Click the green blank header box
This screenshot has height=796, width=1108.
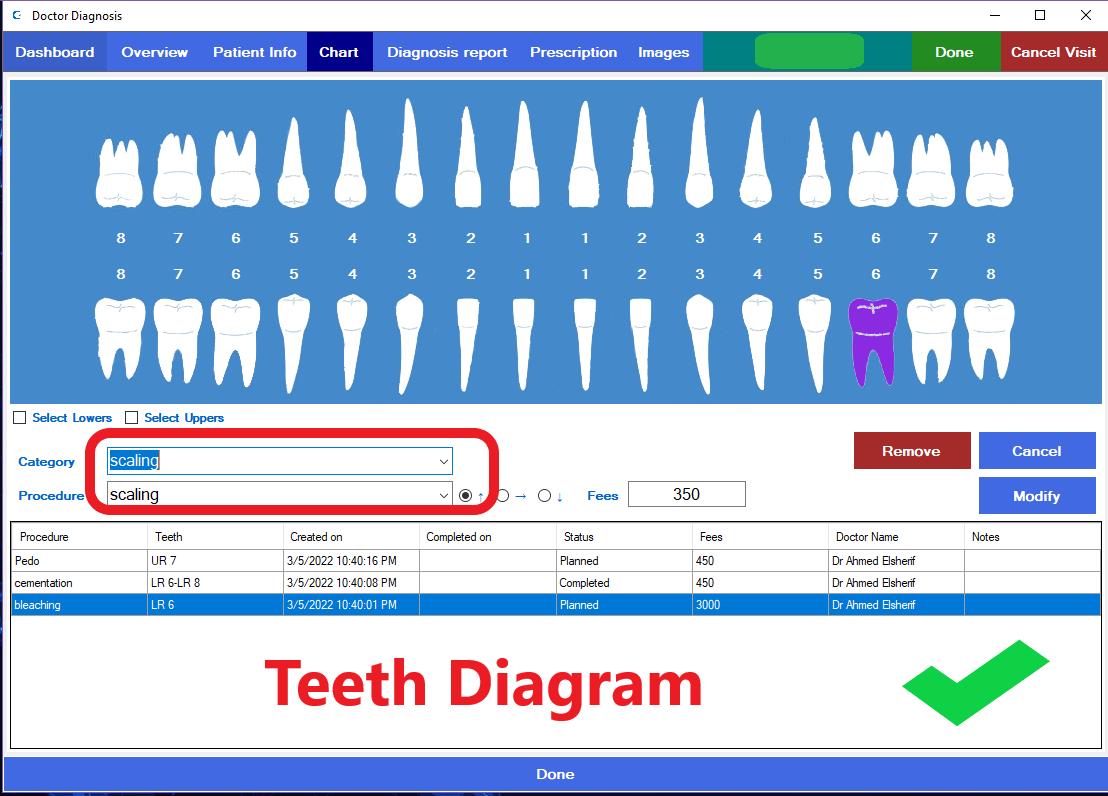tap(809, 52)
